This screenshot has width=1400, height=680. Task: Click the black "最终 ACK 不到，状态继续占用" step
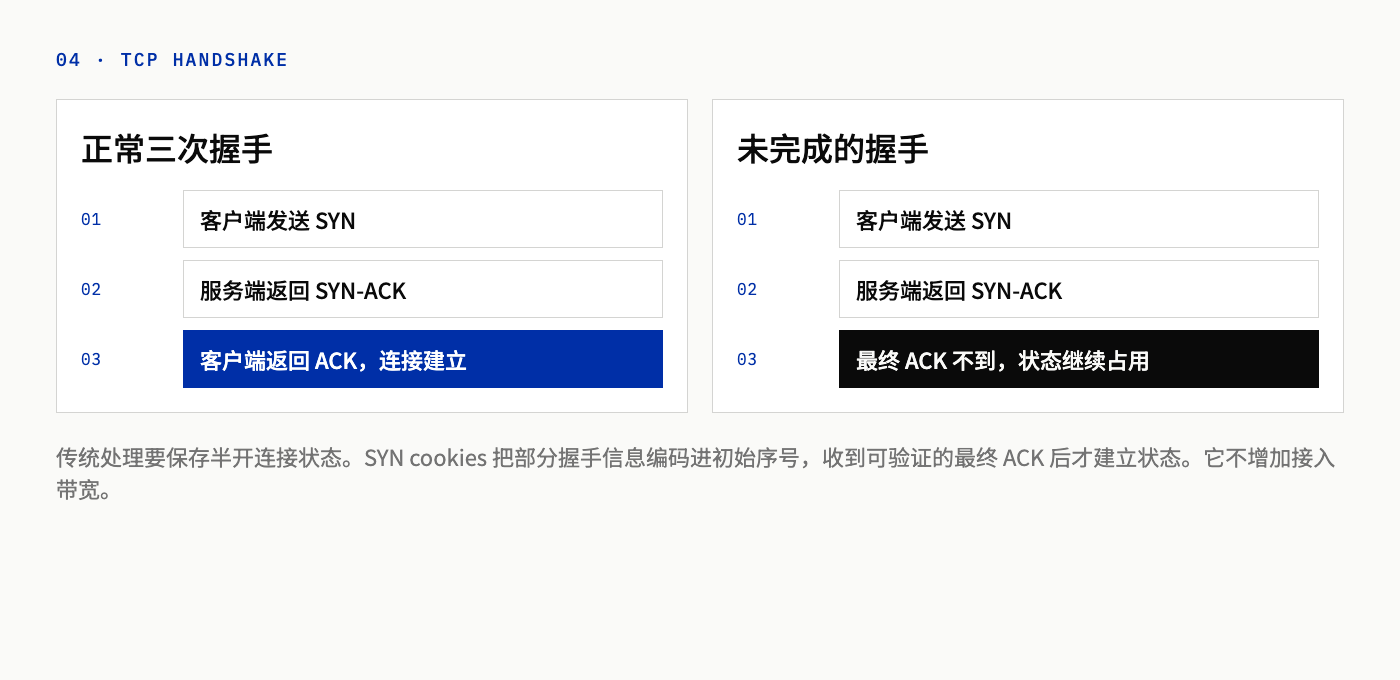click(x=1079, y=359)
